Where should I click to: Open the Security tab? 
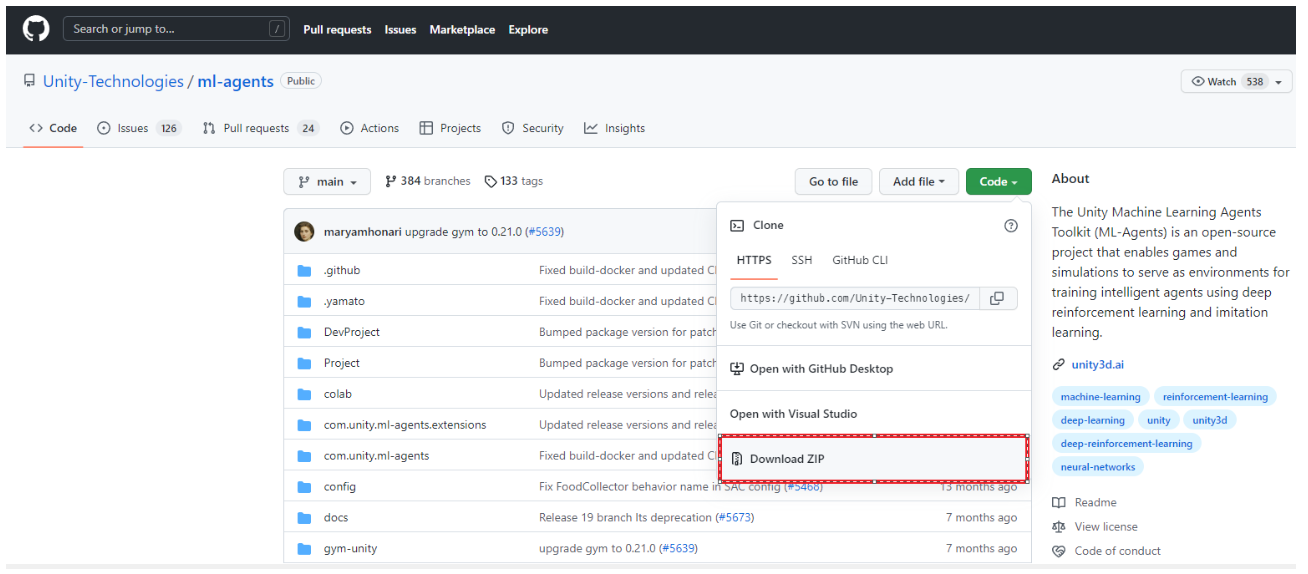click(532, 128)
